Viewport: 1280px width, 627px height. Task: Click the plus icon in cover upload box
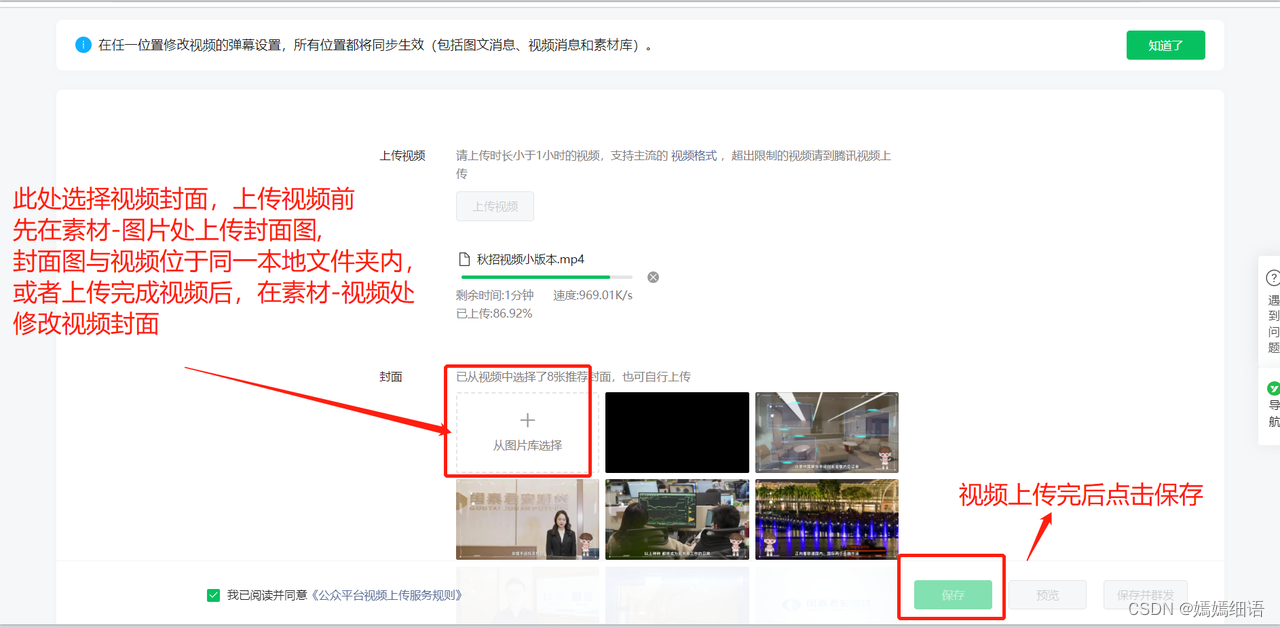click(528, 421)
